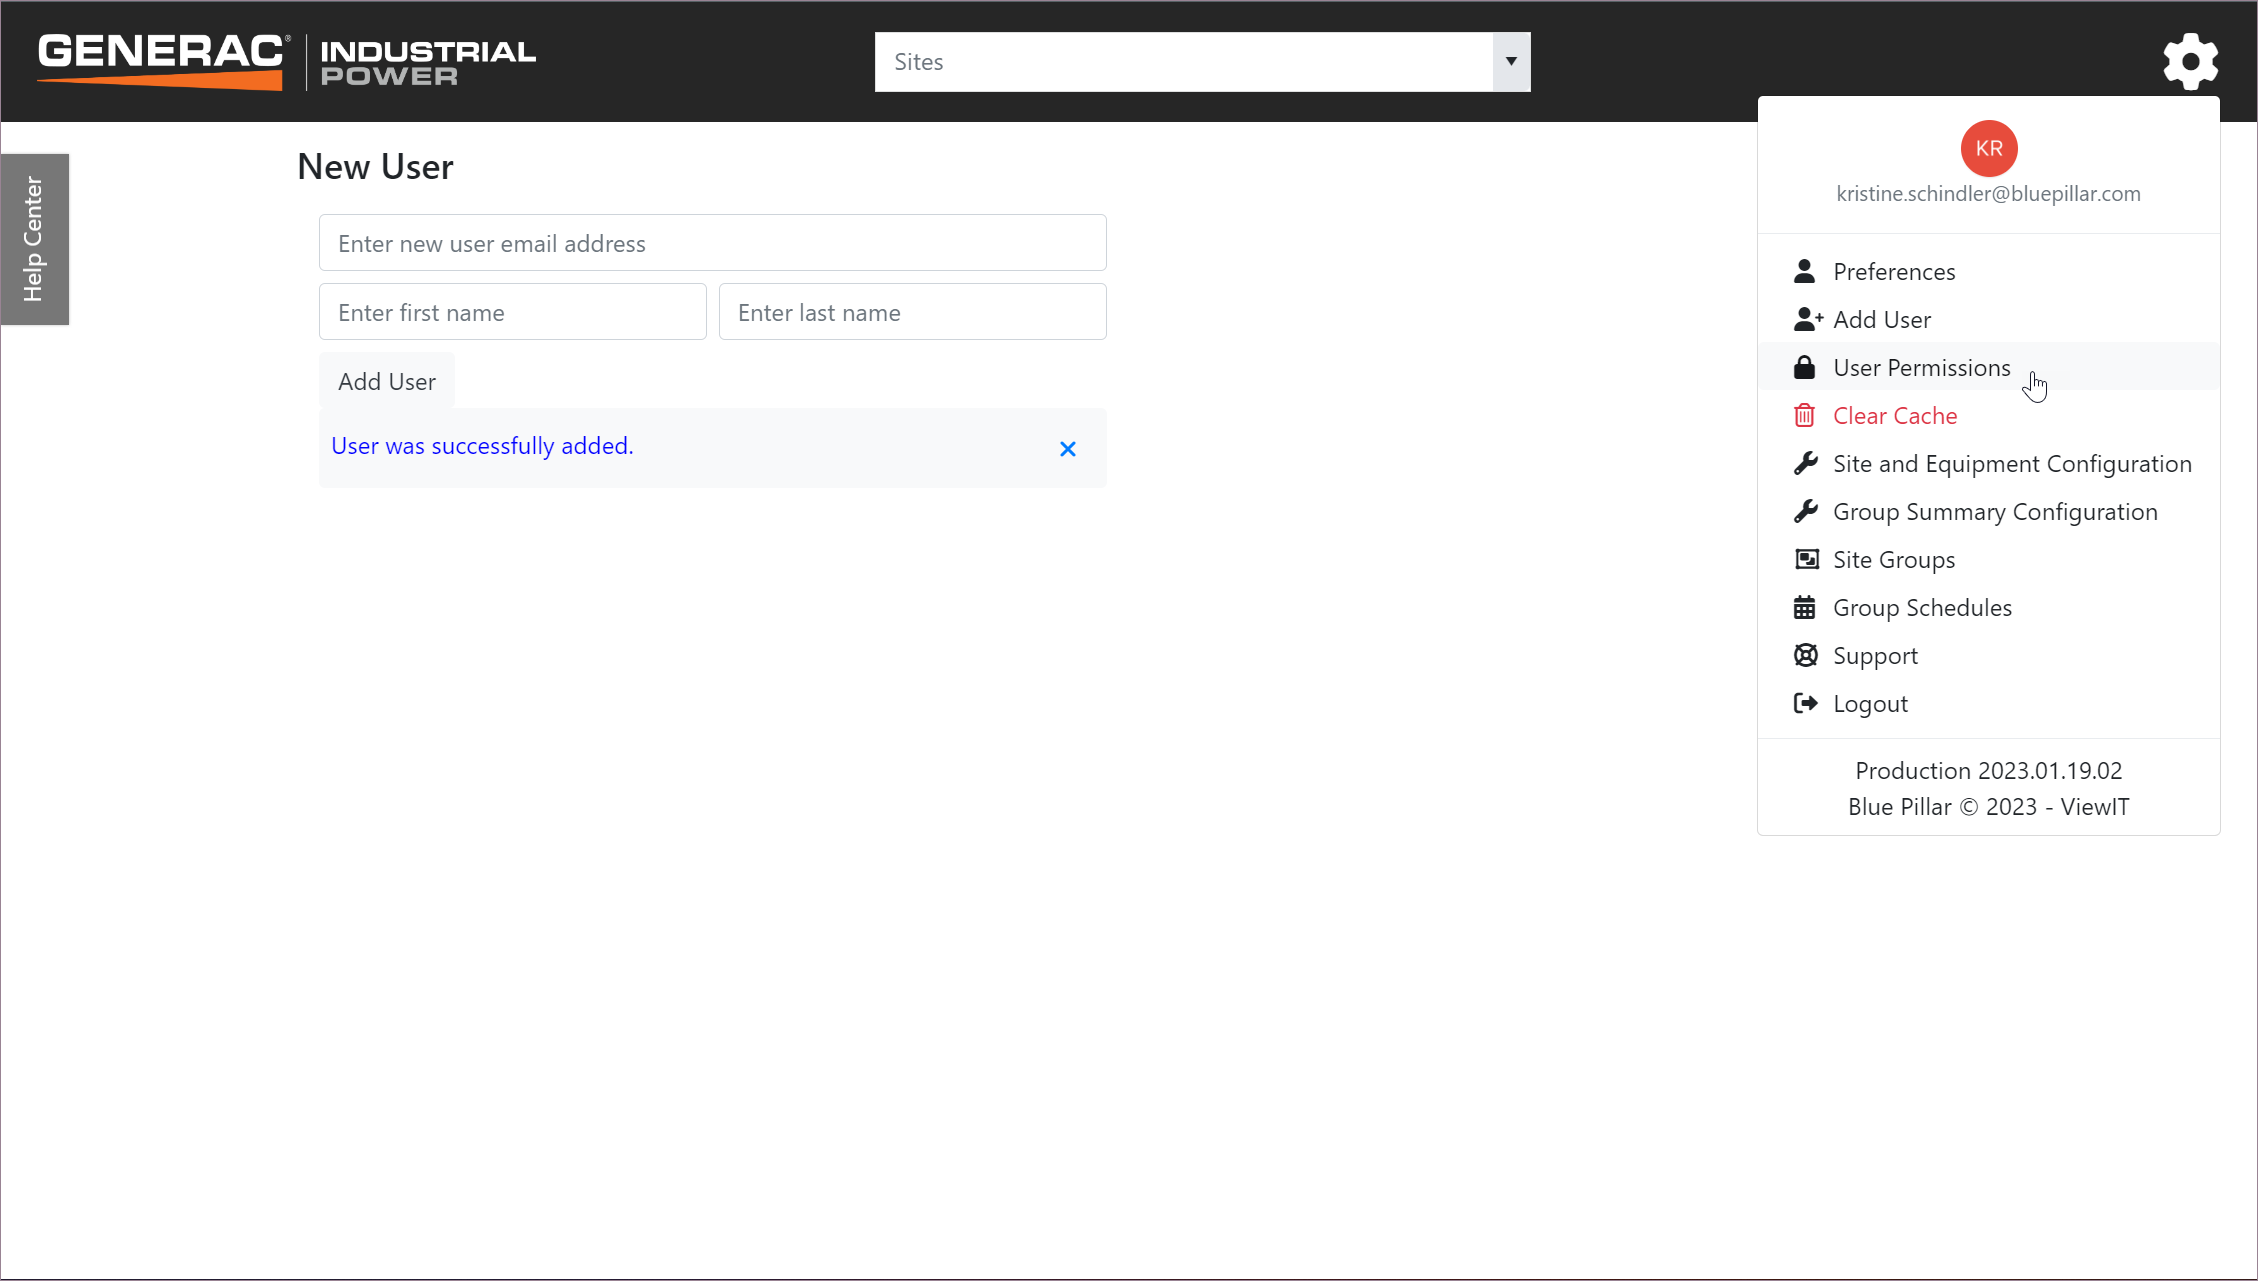Click the red trash icon for Clear Cache

point(1804,416)
